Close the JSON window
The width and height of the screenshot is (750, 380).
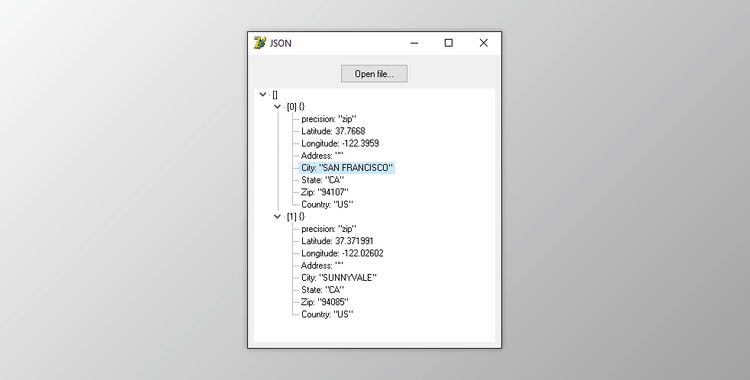[484, 43]
